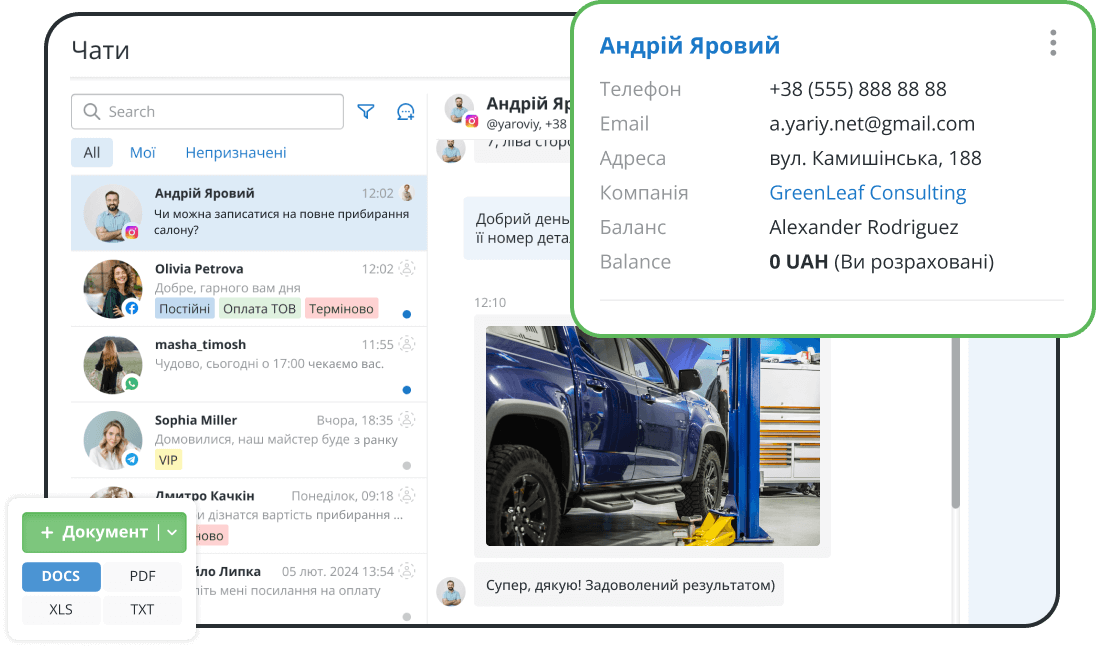Select the DOCS format option
Screen dimensions: 1096x648
62,577
